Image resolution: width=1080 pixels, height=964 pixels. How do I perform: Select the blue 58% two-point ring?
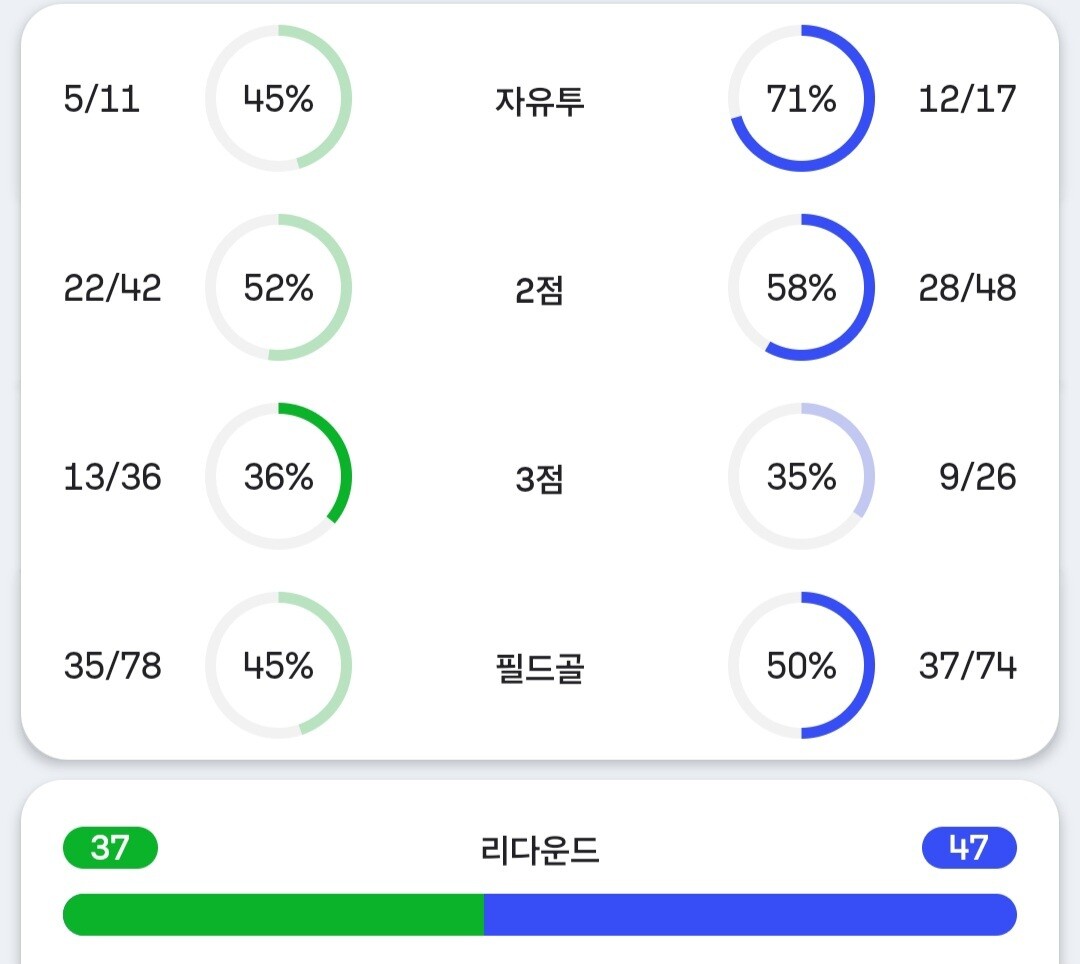[801, 288]
